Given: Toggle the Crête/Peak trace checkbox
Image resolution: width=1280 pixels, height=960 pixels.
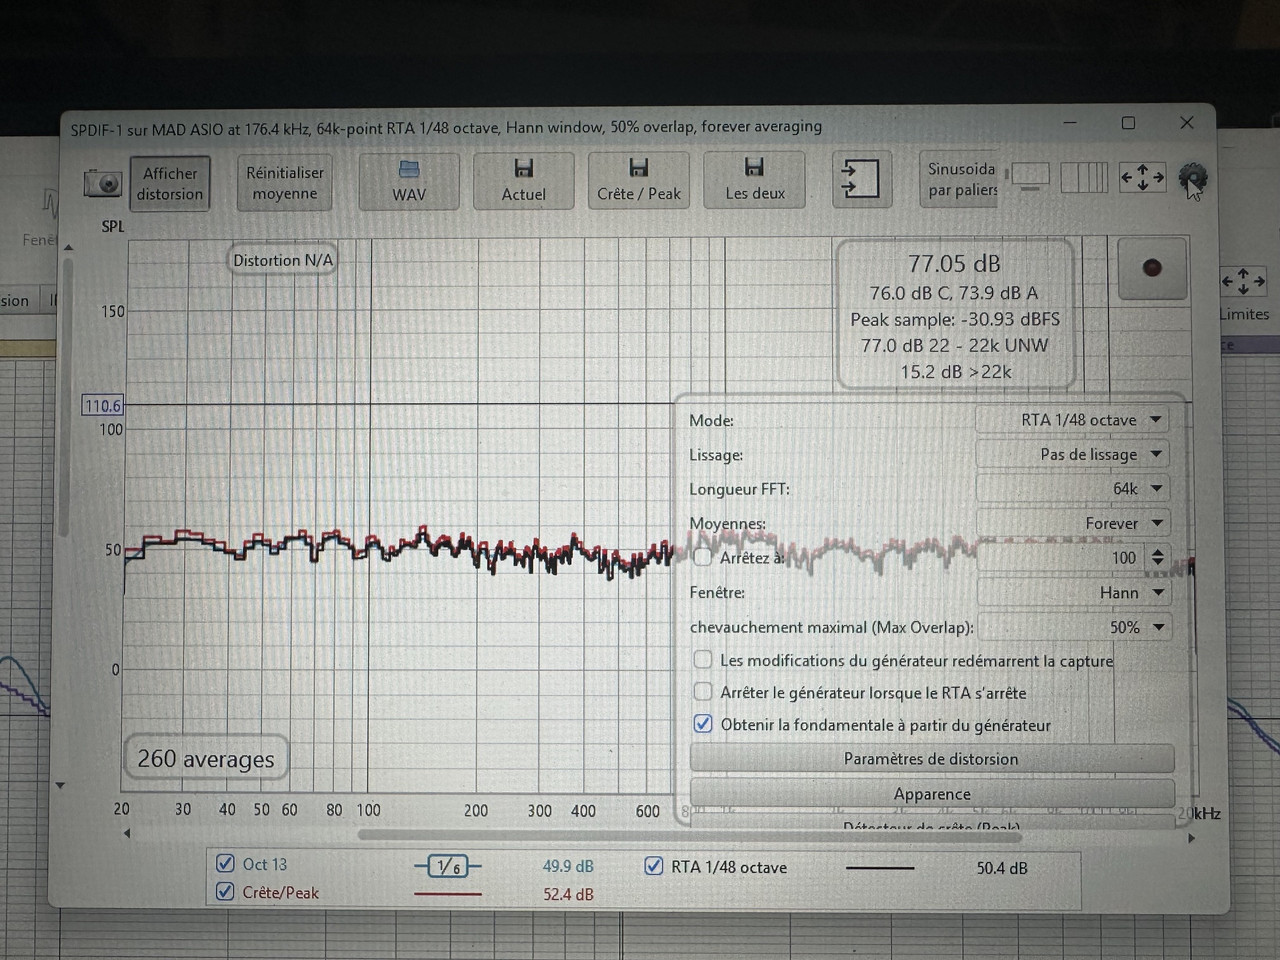Looking at the screenshot, I should (226, 892).
